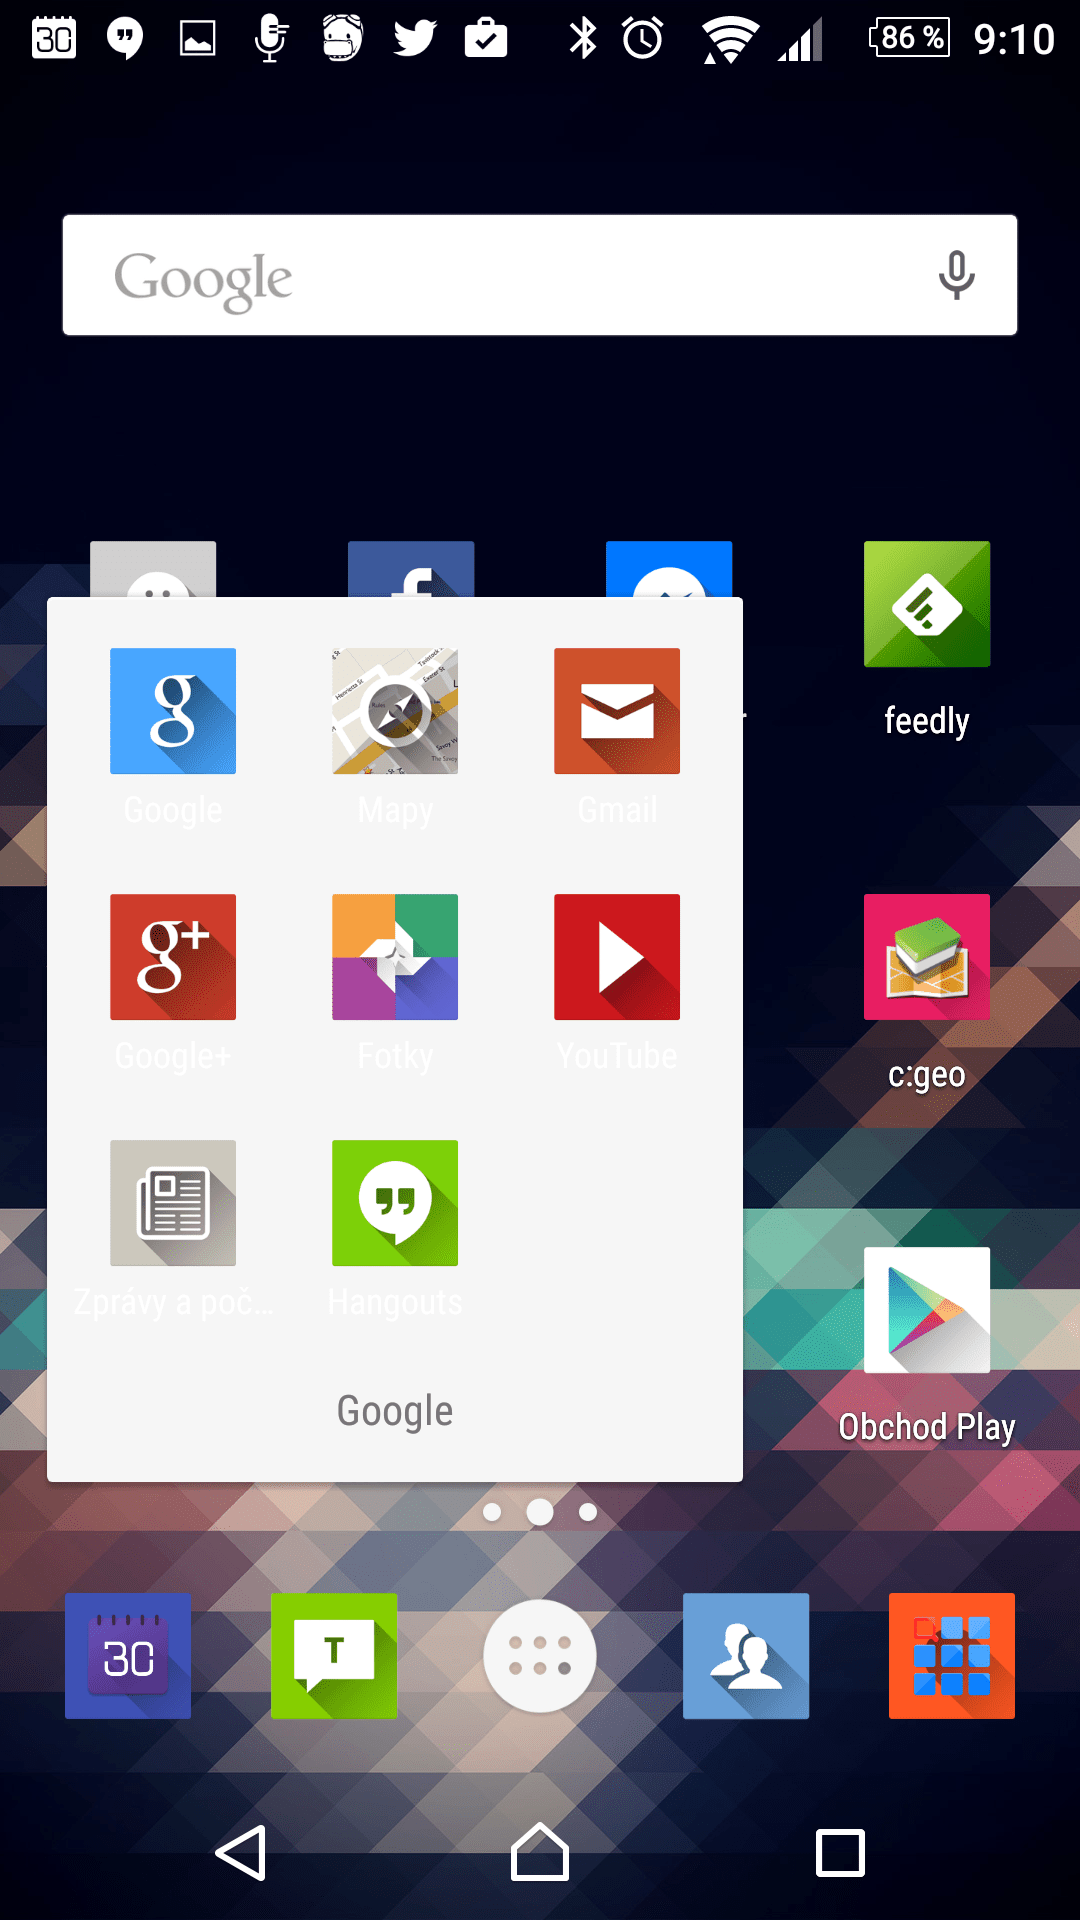Image resolution: width=1080 pixels, height=1920 pixels.
Task: Tap the Twitter notification icon in status bar
Action: click(414, 38)
